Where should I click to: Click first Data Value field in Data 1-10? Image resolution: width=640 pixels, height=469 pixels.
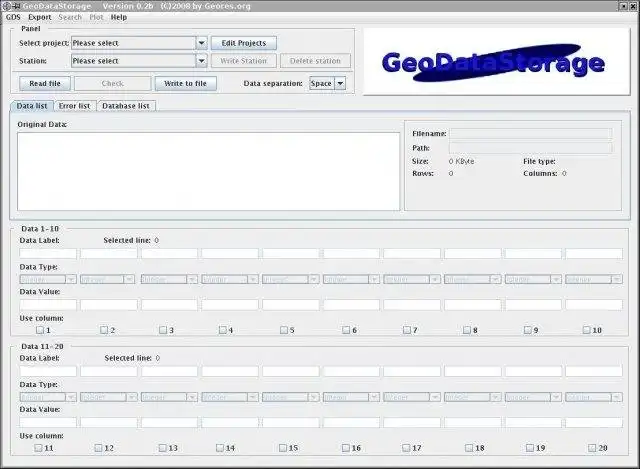(x=48, y=305)
